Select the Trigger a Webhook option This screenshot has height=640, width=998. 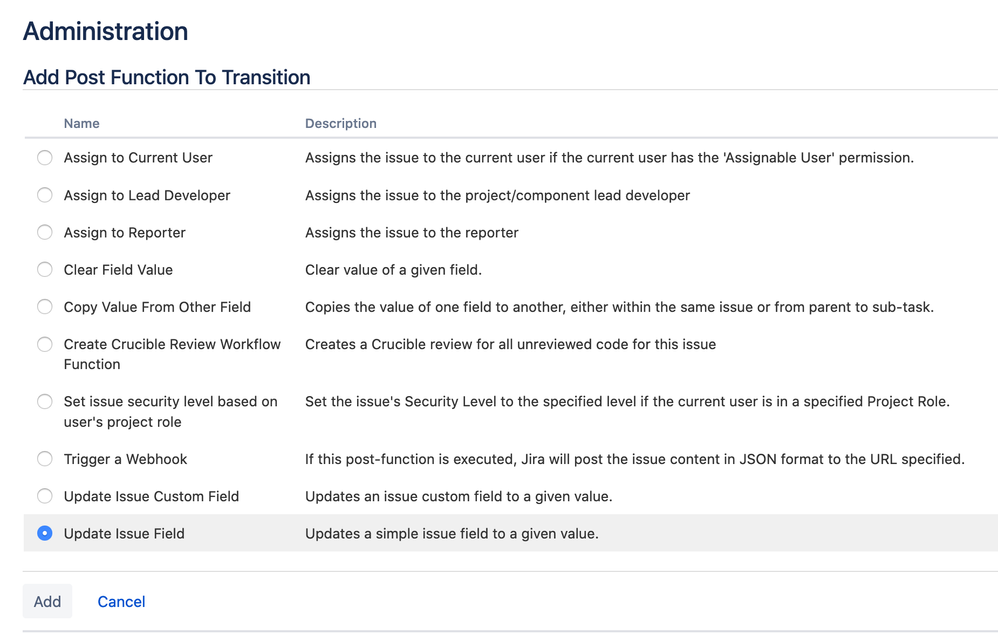[44, 458]
